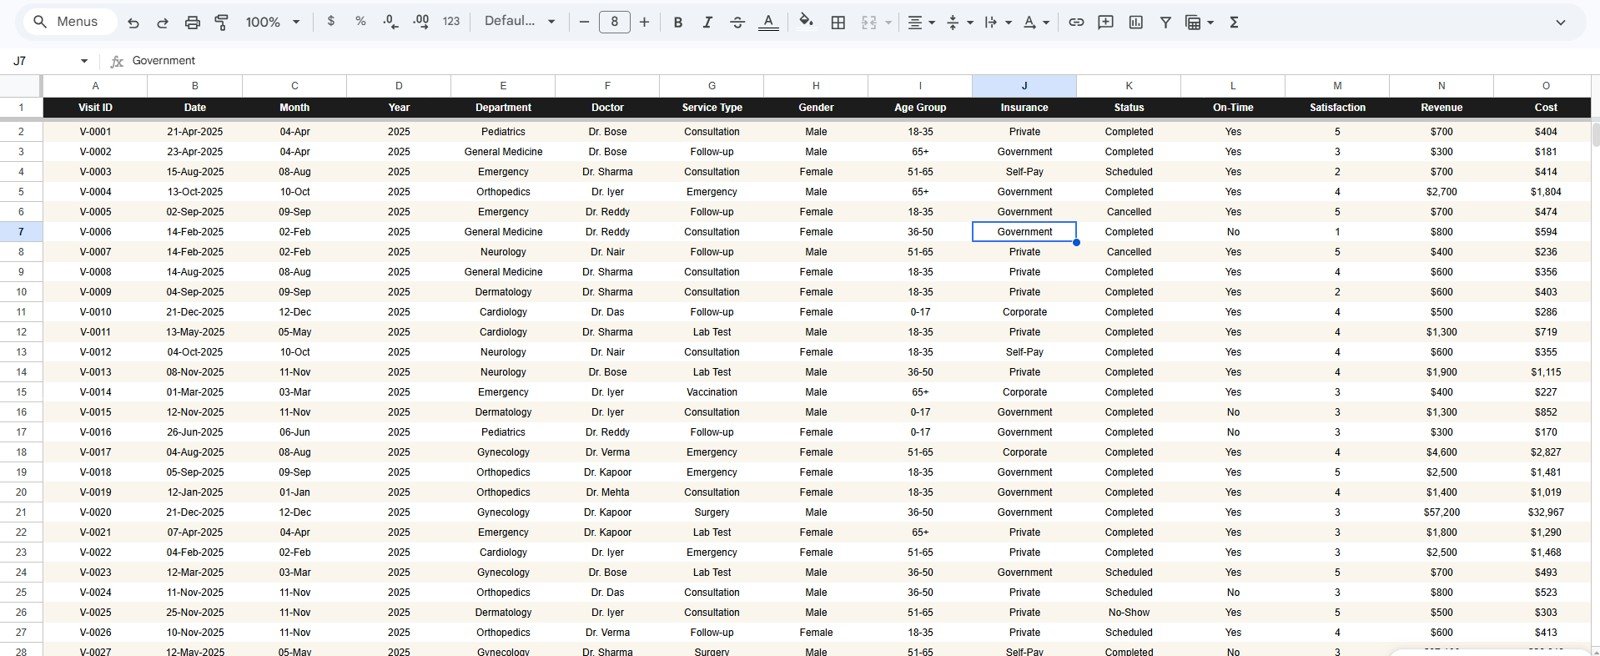The width and height of the screenshot is (1600, 656).
Task: Click the Redo arrow icon
Action: click(163, 22)
